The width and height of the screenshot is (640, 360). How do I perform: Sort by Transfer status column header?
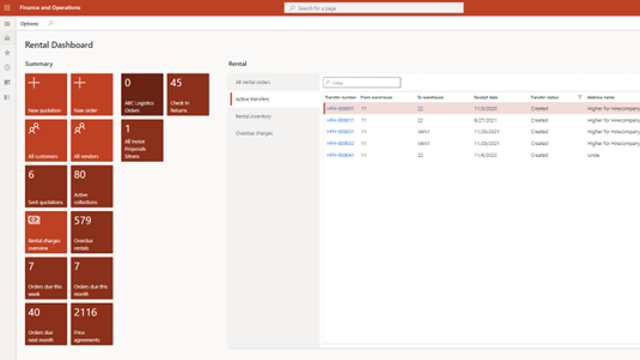point(544,98)
